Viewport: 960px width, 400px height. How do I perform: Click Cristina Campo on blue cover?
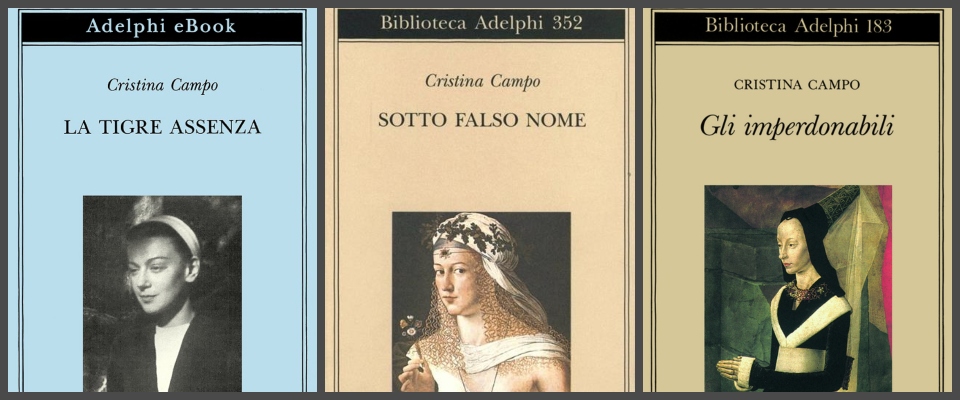click(162, 85)
